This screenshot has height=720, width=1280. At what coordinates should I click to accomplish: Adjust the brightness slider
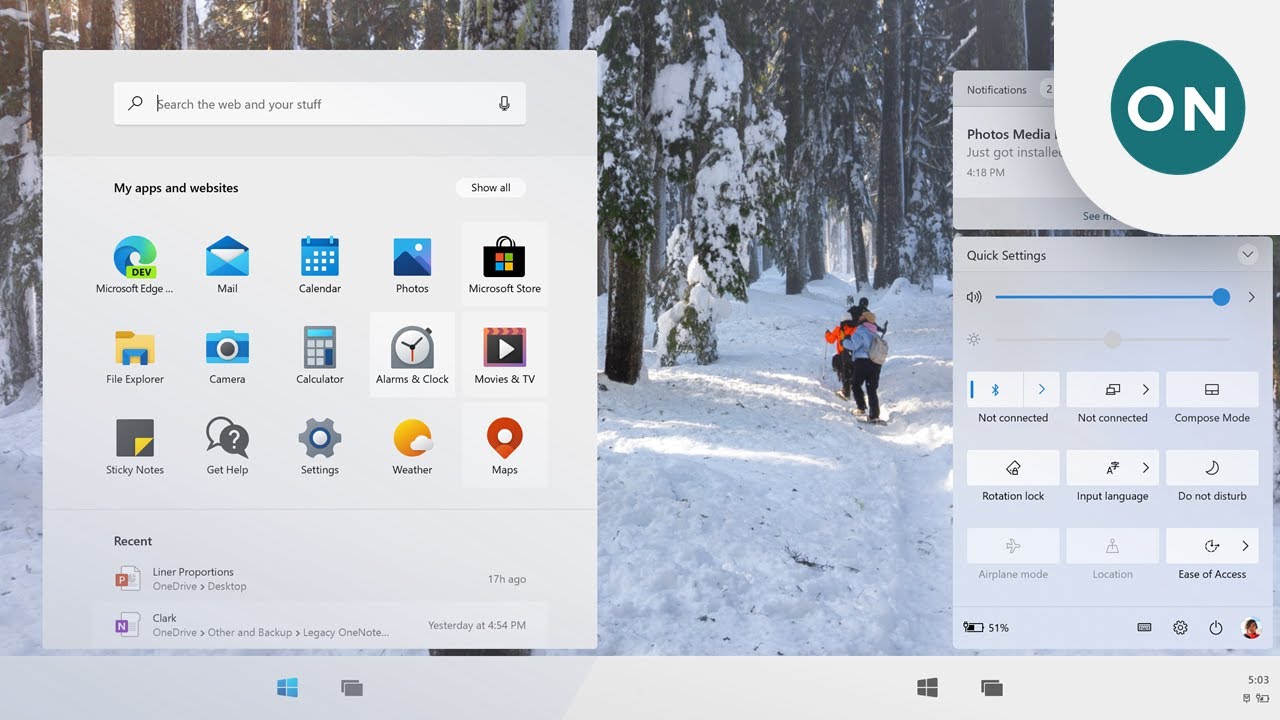1112,340
